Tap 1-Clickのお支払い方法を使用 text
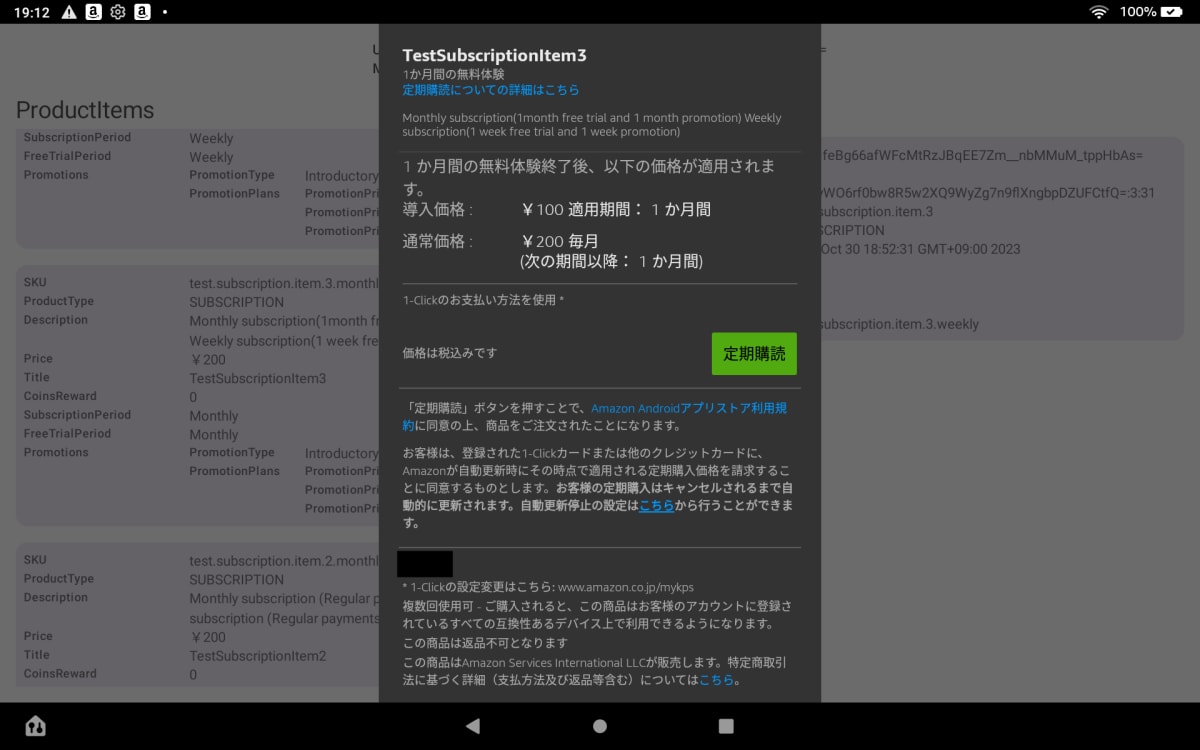1200x750 pixels. tap(483, 300)
